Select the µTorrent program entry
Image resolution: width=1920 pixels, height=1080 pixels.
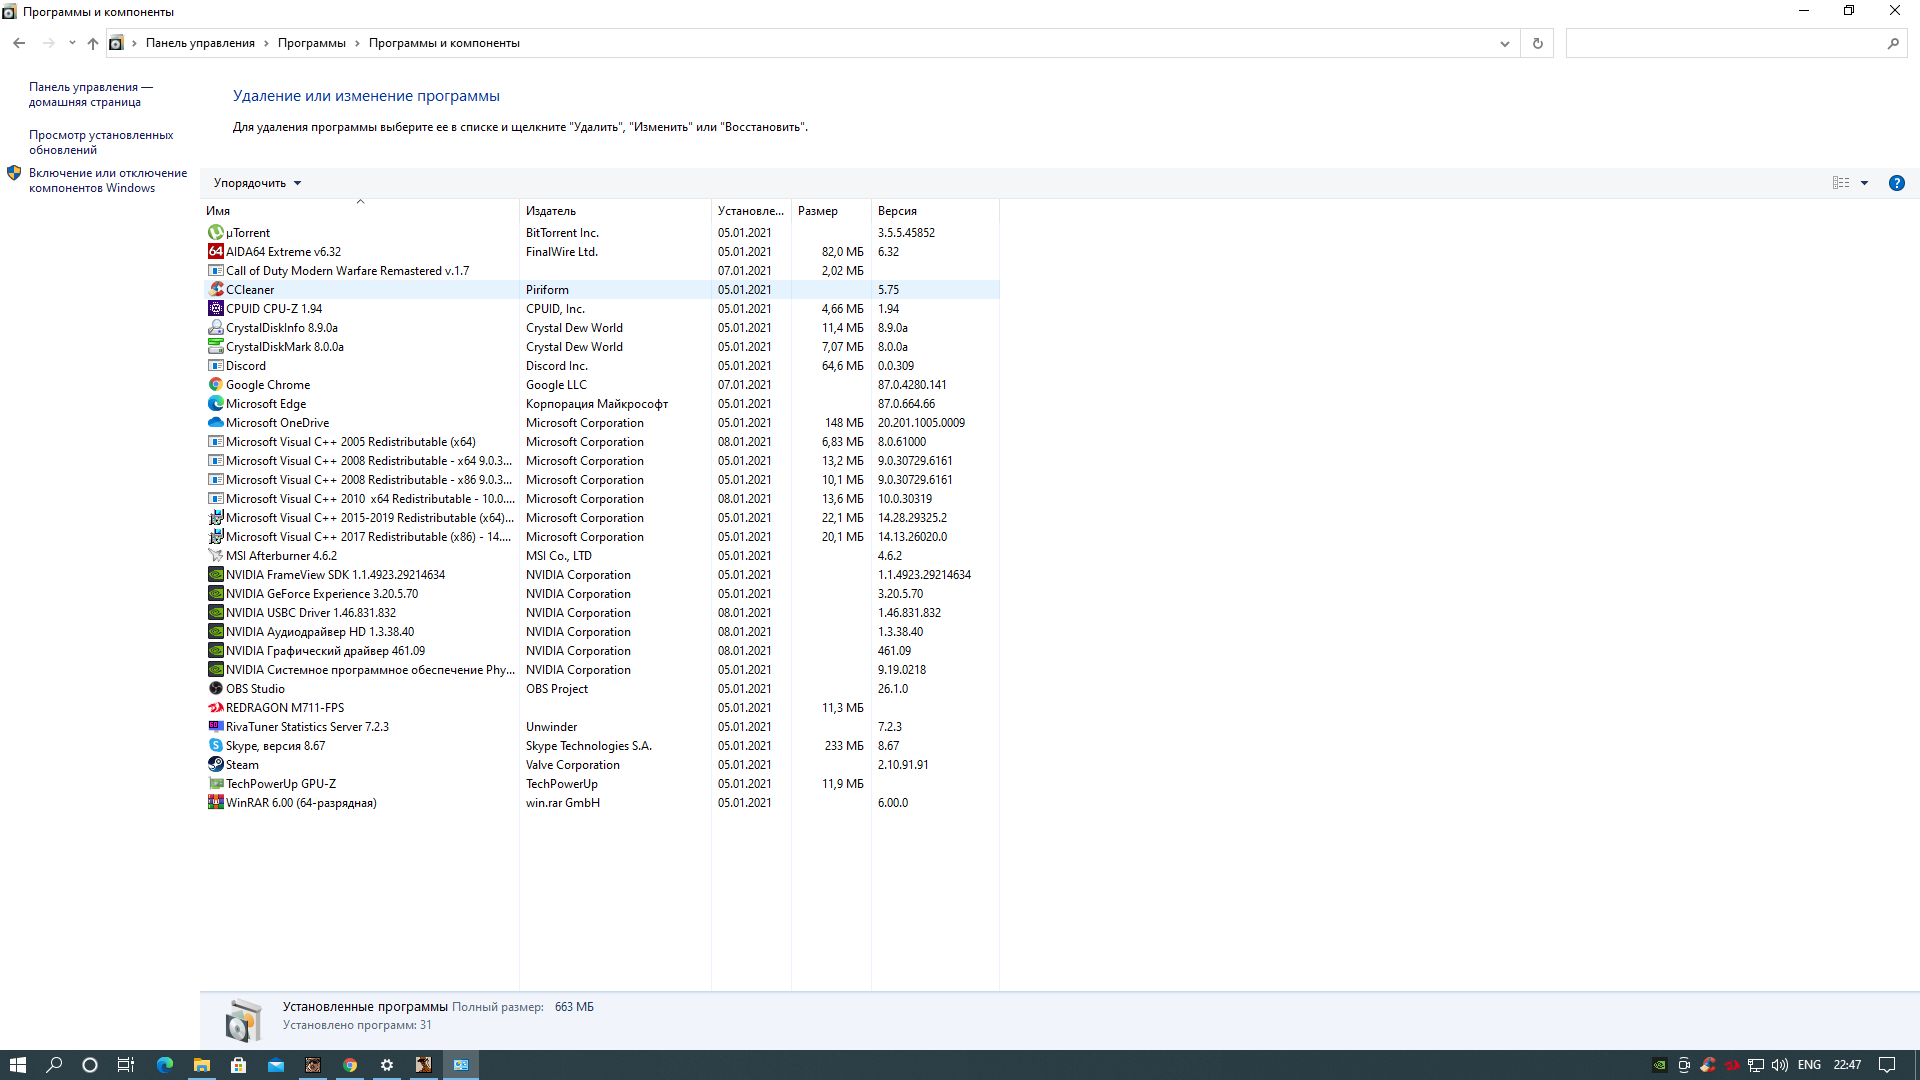point(601,233)
